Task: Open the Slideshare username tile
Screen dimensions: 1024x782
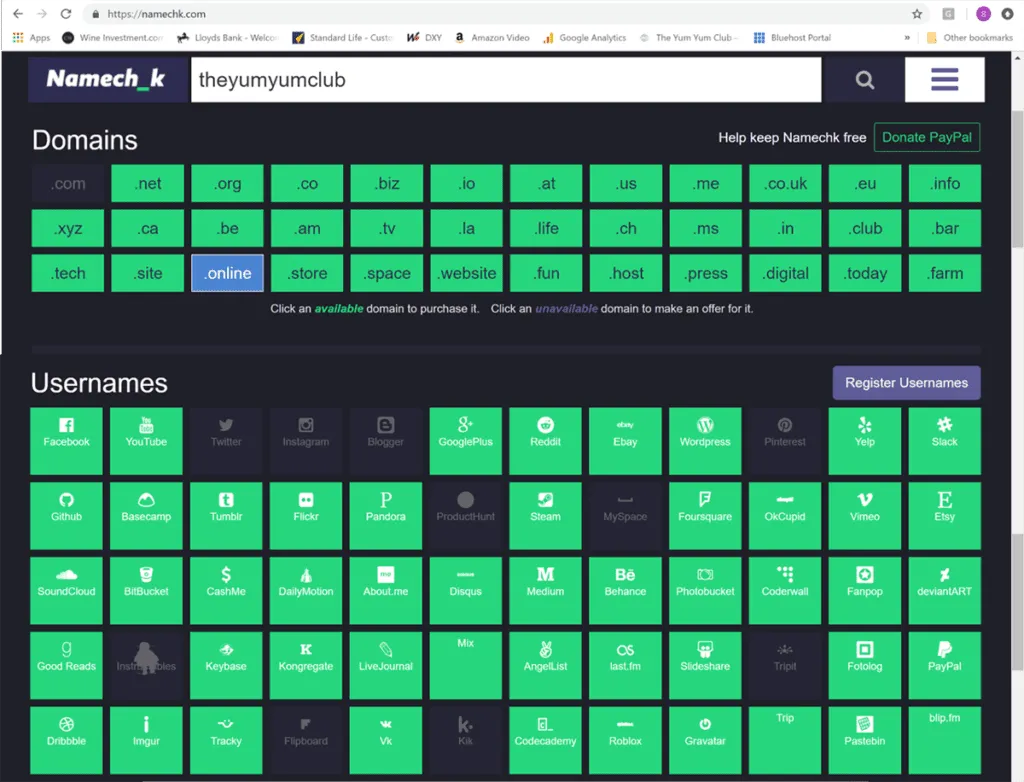Action: (705, 665)
